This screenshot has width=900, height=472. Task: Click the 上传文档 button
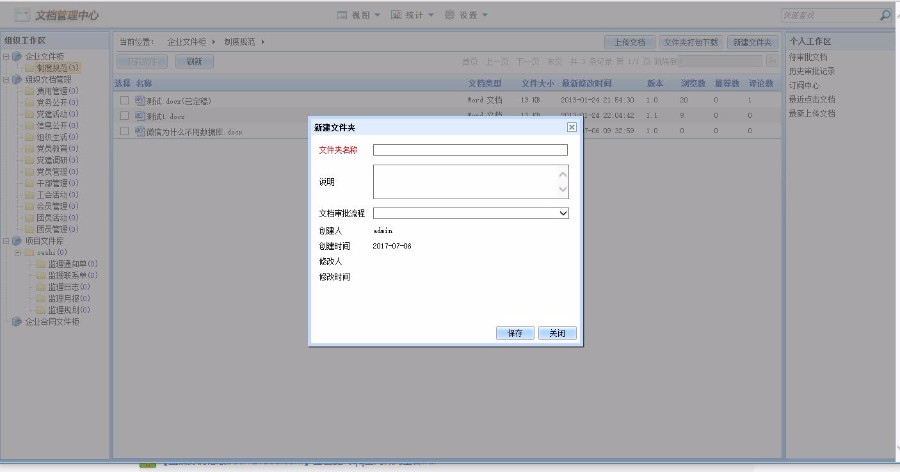pos(629,43)
